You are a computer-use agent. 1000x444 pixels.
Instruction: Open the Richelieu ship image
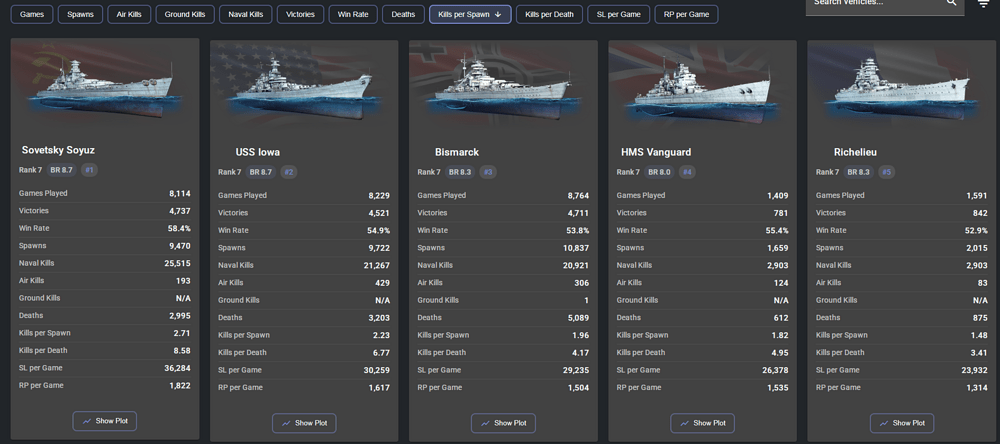coord(902,86)
